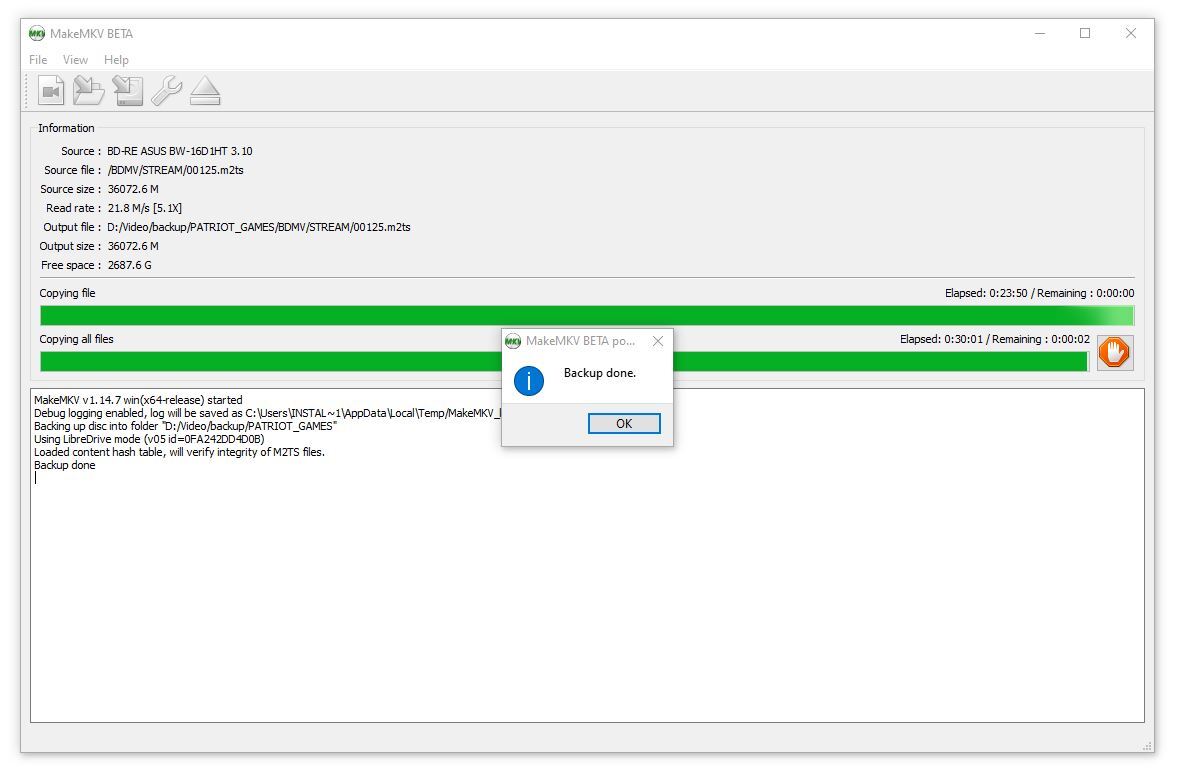Click the window resize grip corner

click(1147, 746)
